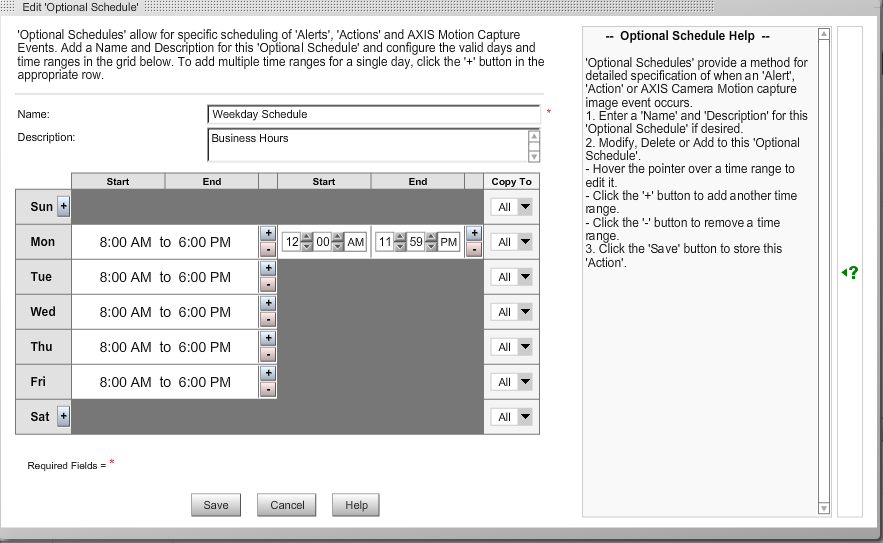This screenshot has height=543, width=883.
Task: Collapse help panel with green question mark
Action: coord(850,272)
